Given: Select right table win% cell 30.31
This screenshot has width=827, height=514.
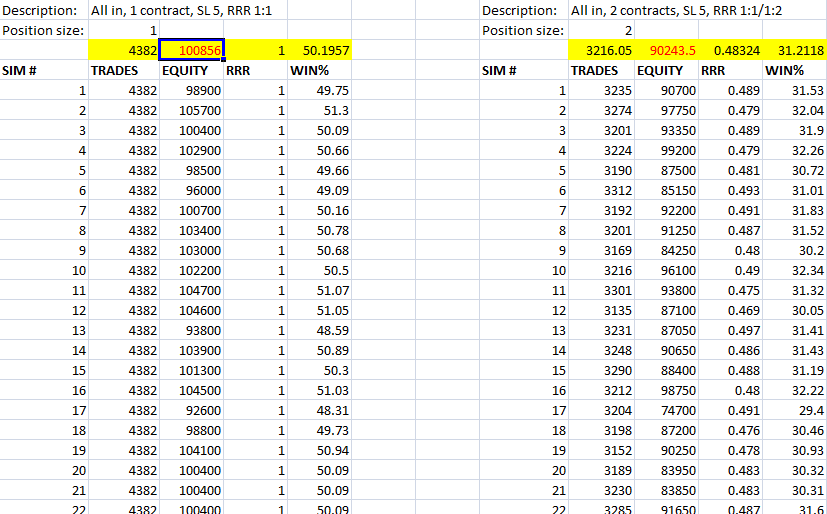Looking at the screenshot, I should click(795, 491).
